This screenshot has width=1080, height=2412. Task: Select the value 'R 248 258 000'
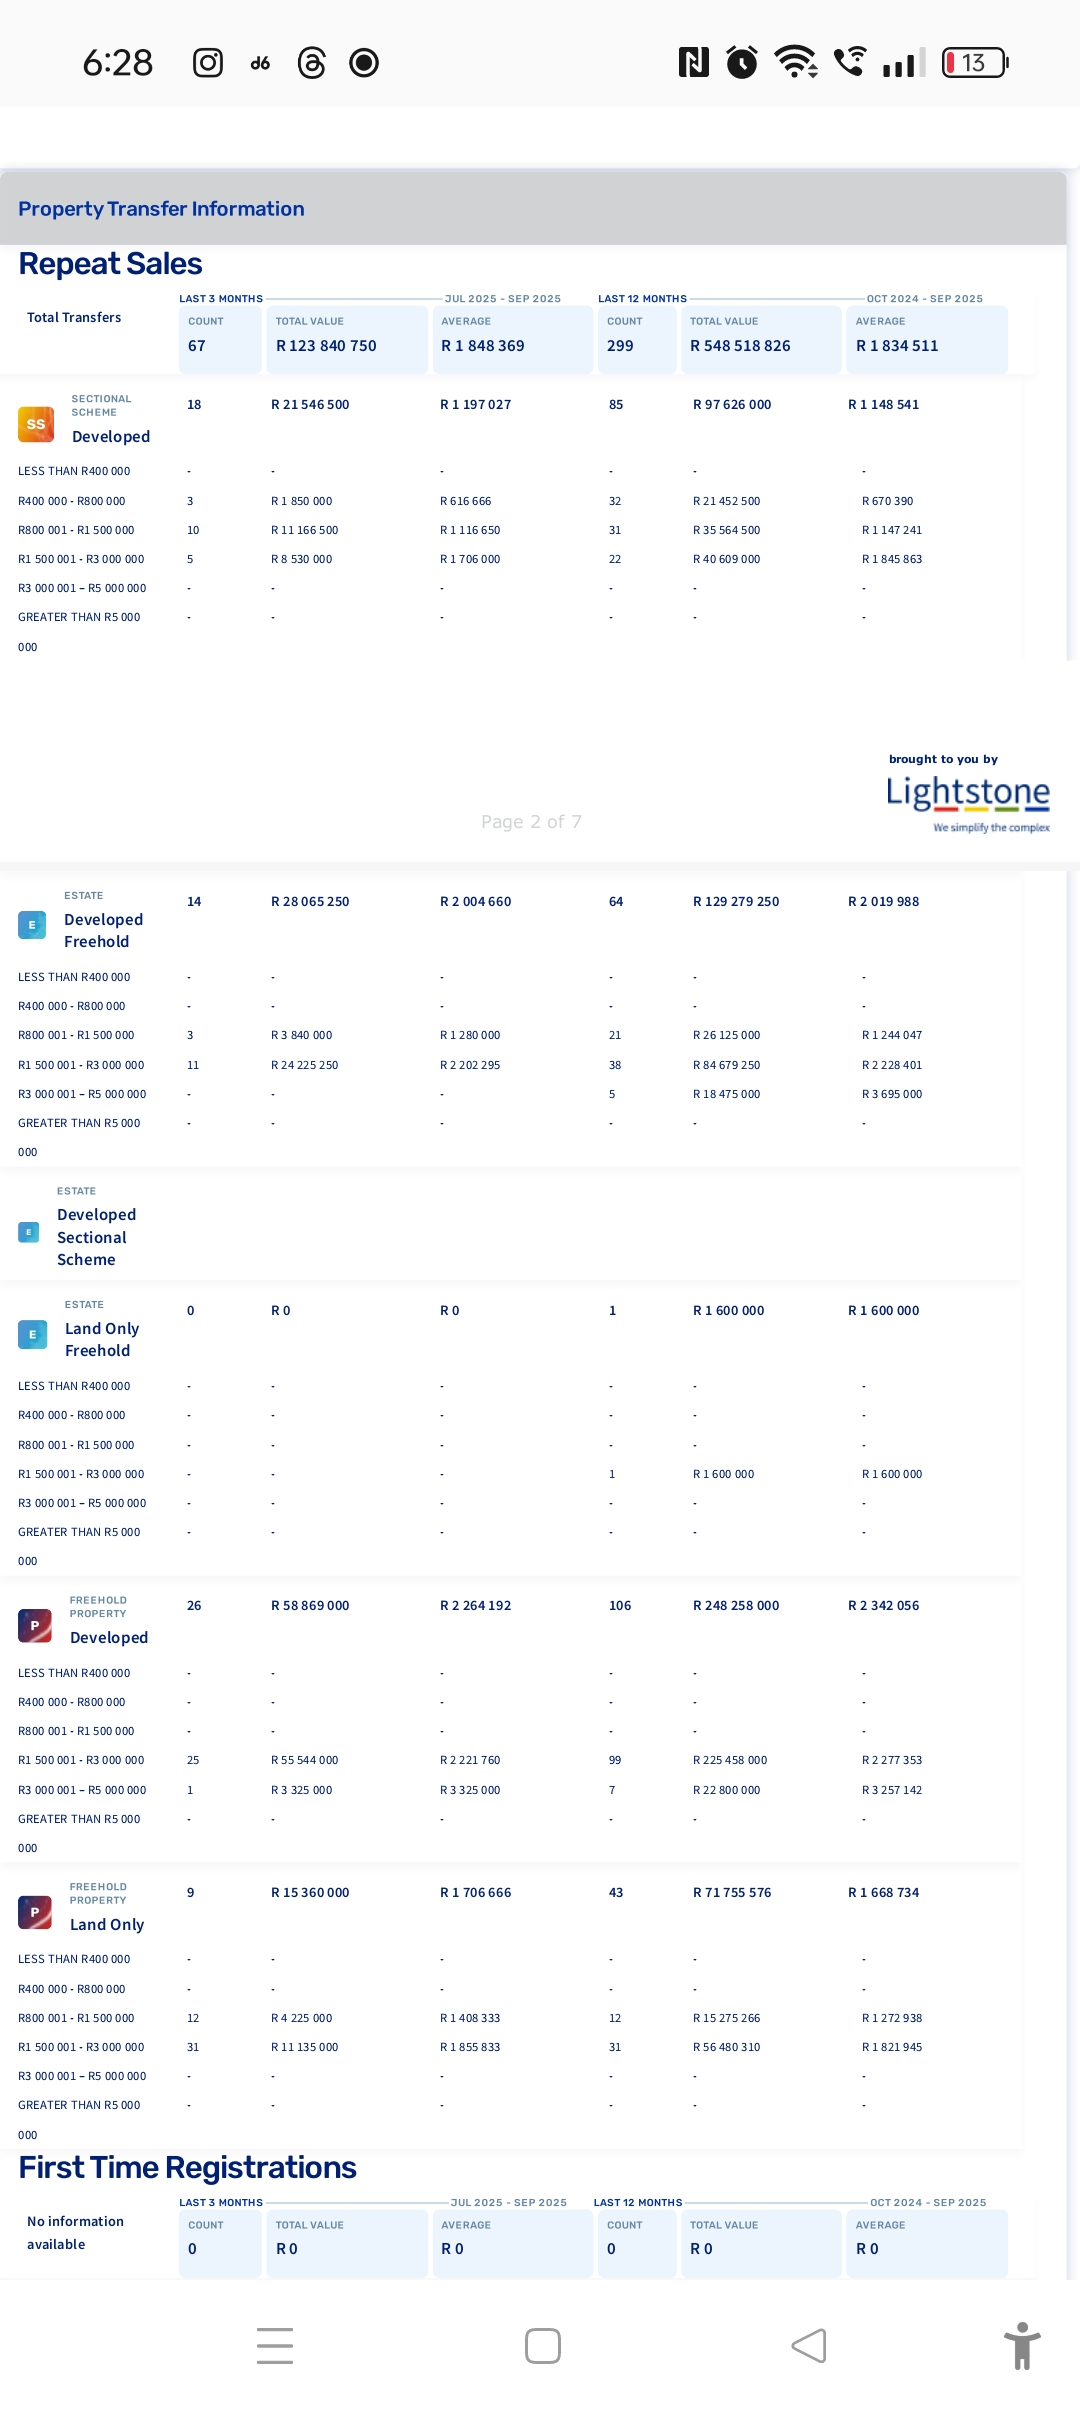coord(736,1606)
